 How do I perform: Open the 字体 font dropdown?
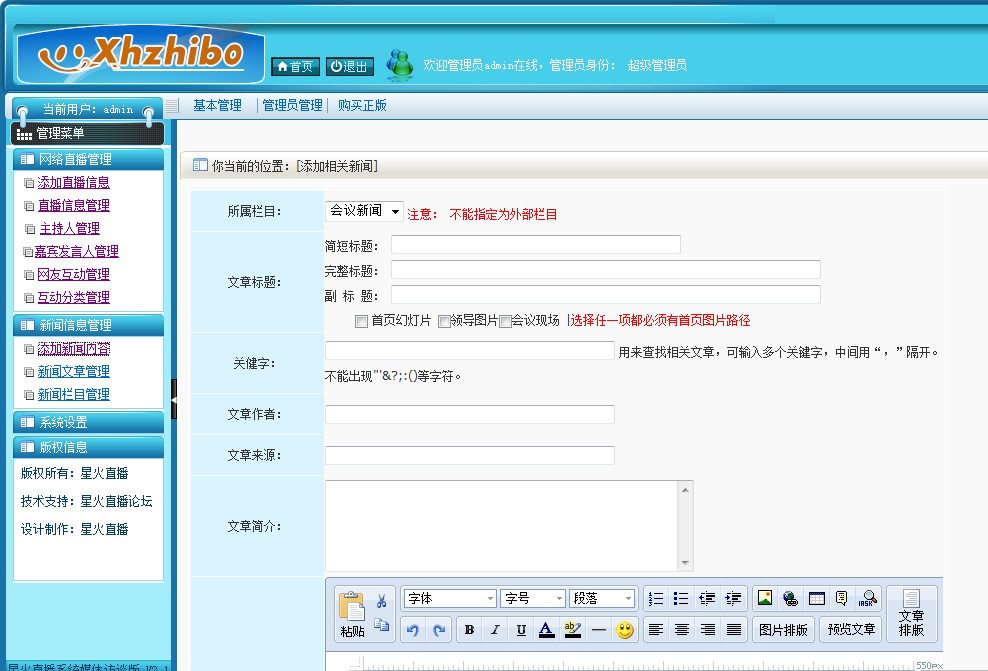pos(450,598)
